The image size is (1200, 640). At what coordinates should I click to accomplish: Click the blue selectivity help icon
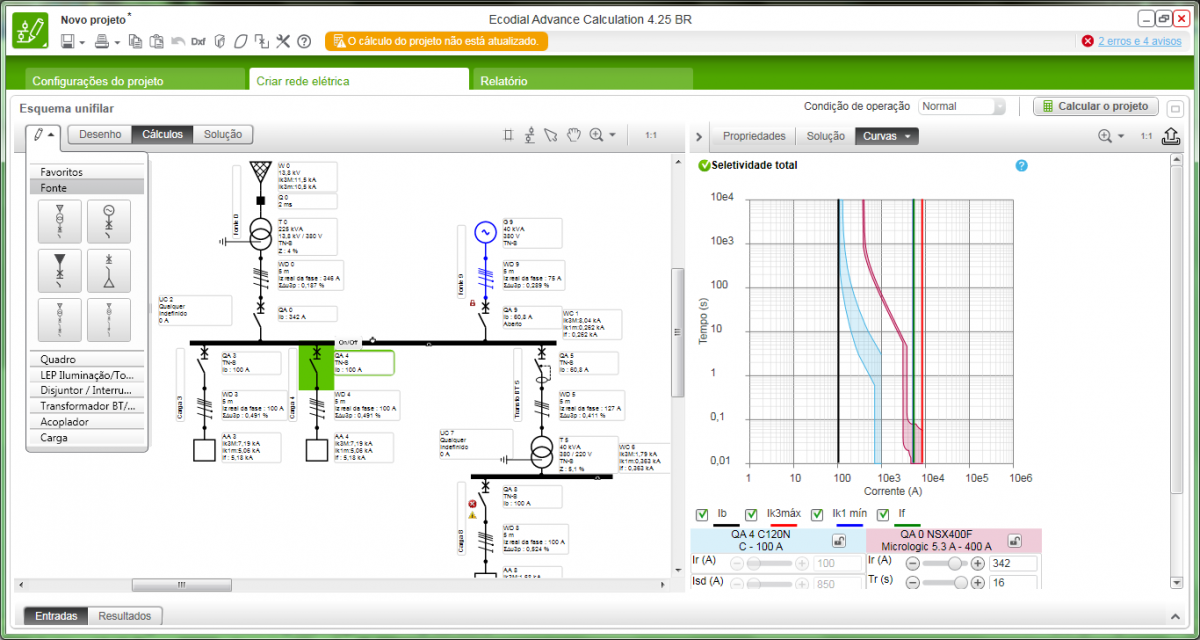coord(1021,165)
